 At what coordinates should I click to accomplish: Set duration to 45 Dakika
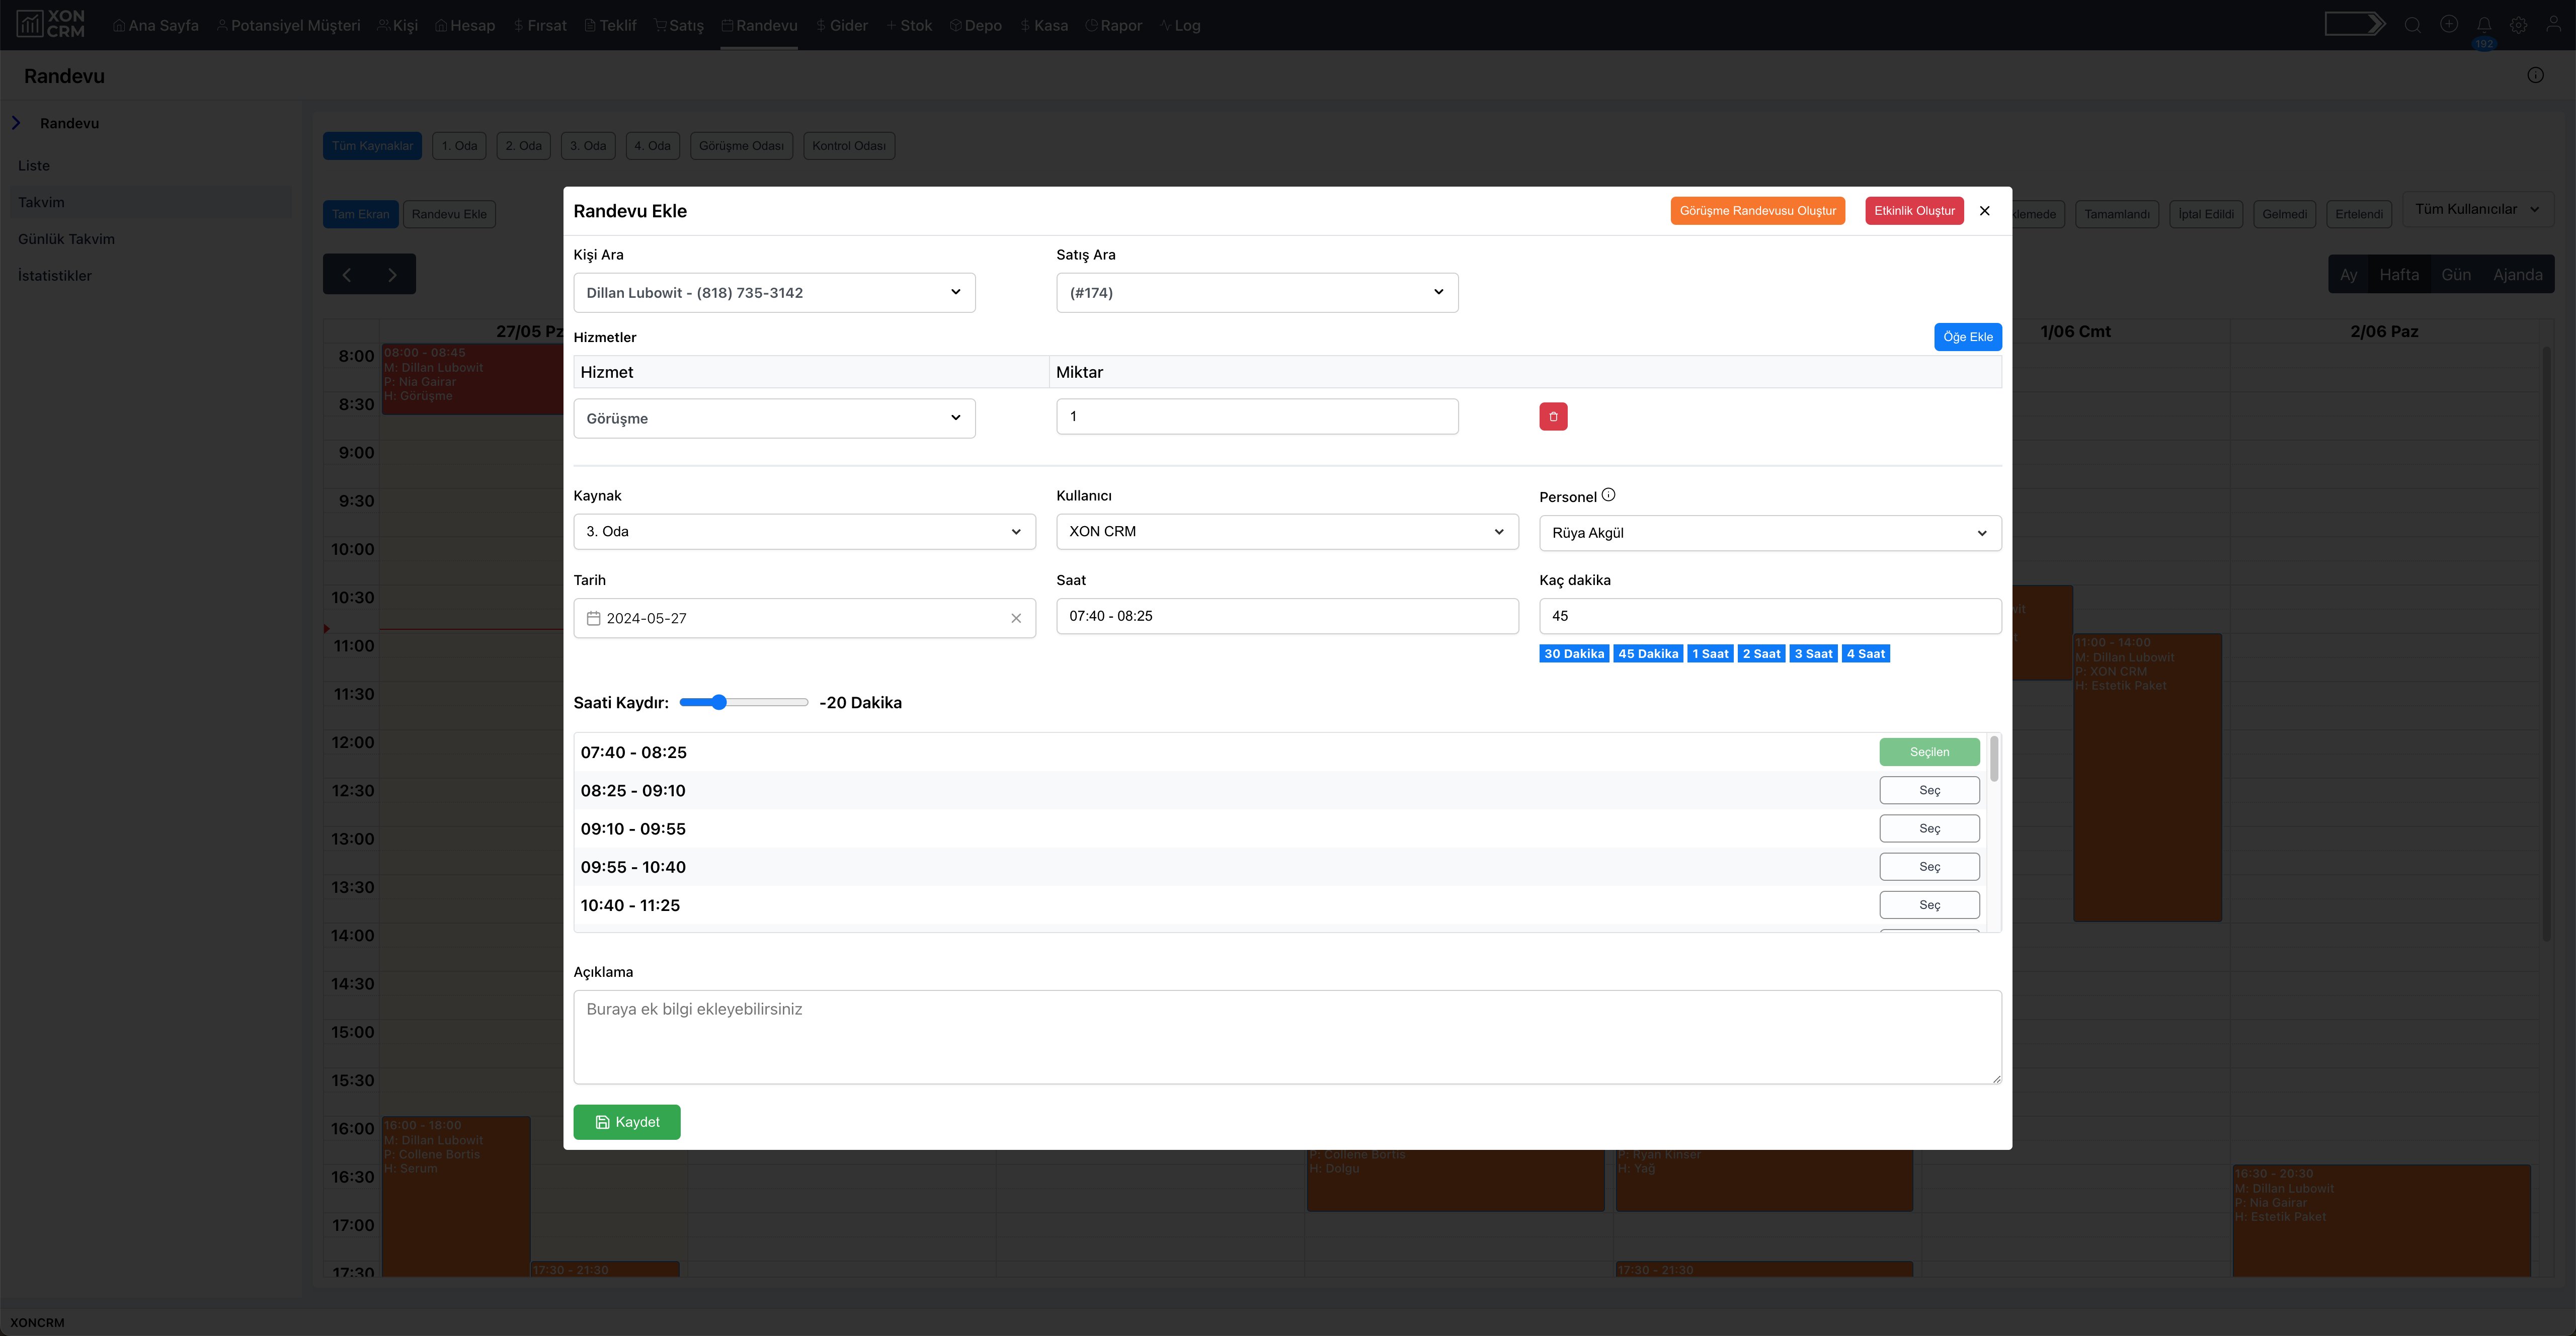point(1648,654)
